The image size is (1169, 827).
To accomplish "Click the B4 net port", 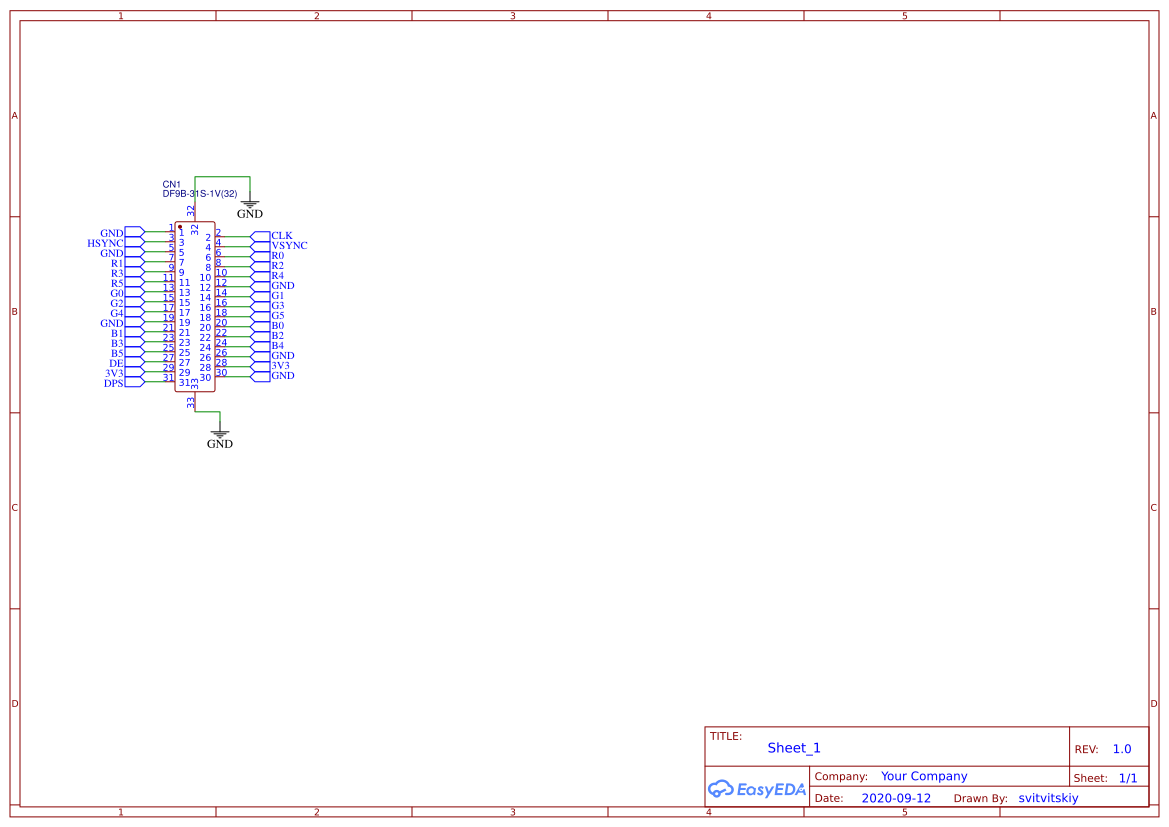I will tap(268, 346).
